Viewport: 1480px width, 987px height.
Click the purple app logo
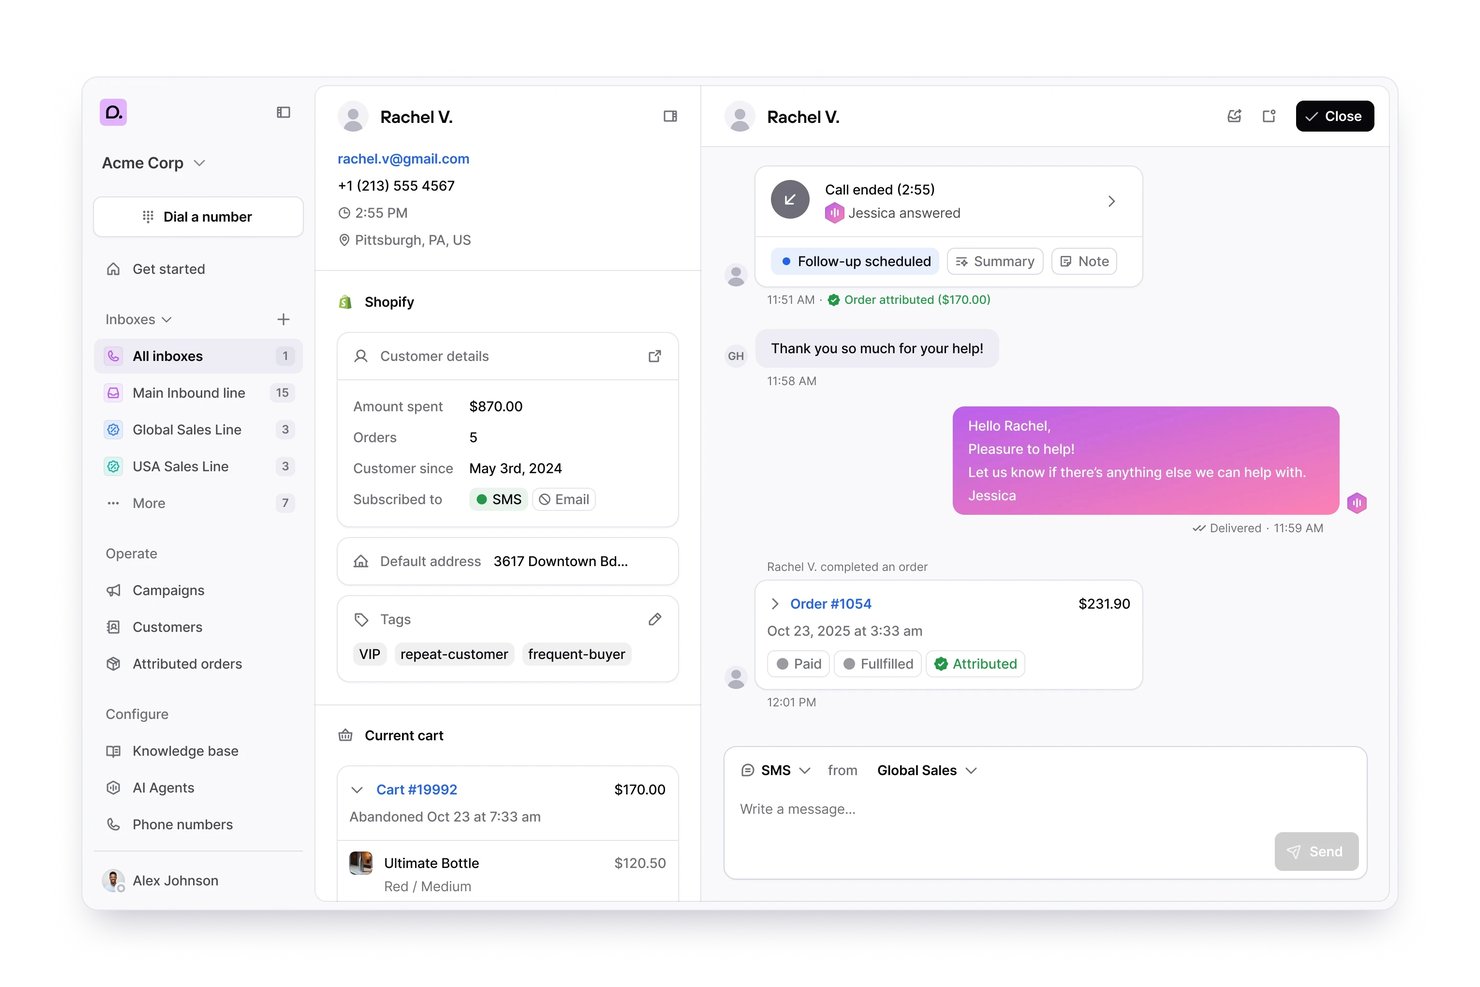113,112
